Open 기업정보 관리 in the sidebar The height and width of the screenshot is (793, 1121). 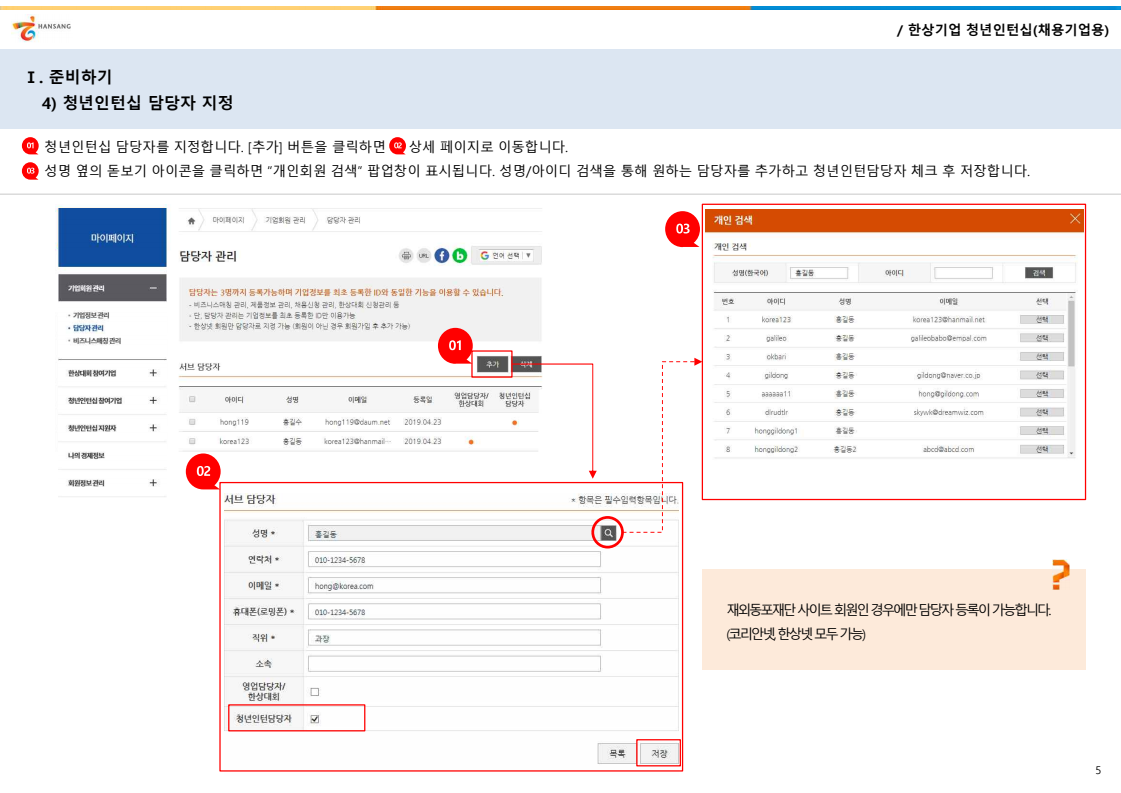[x=89, y=315]
